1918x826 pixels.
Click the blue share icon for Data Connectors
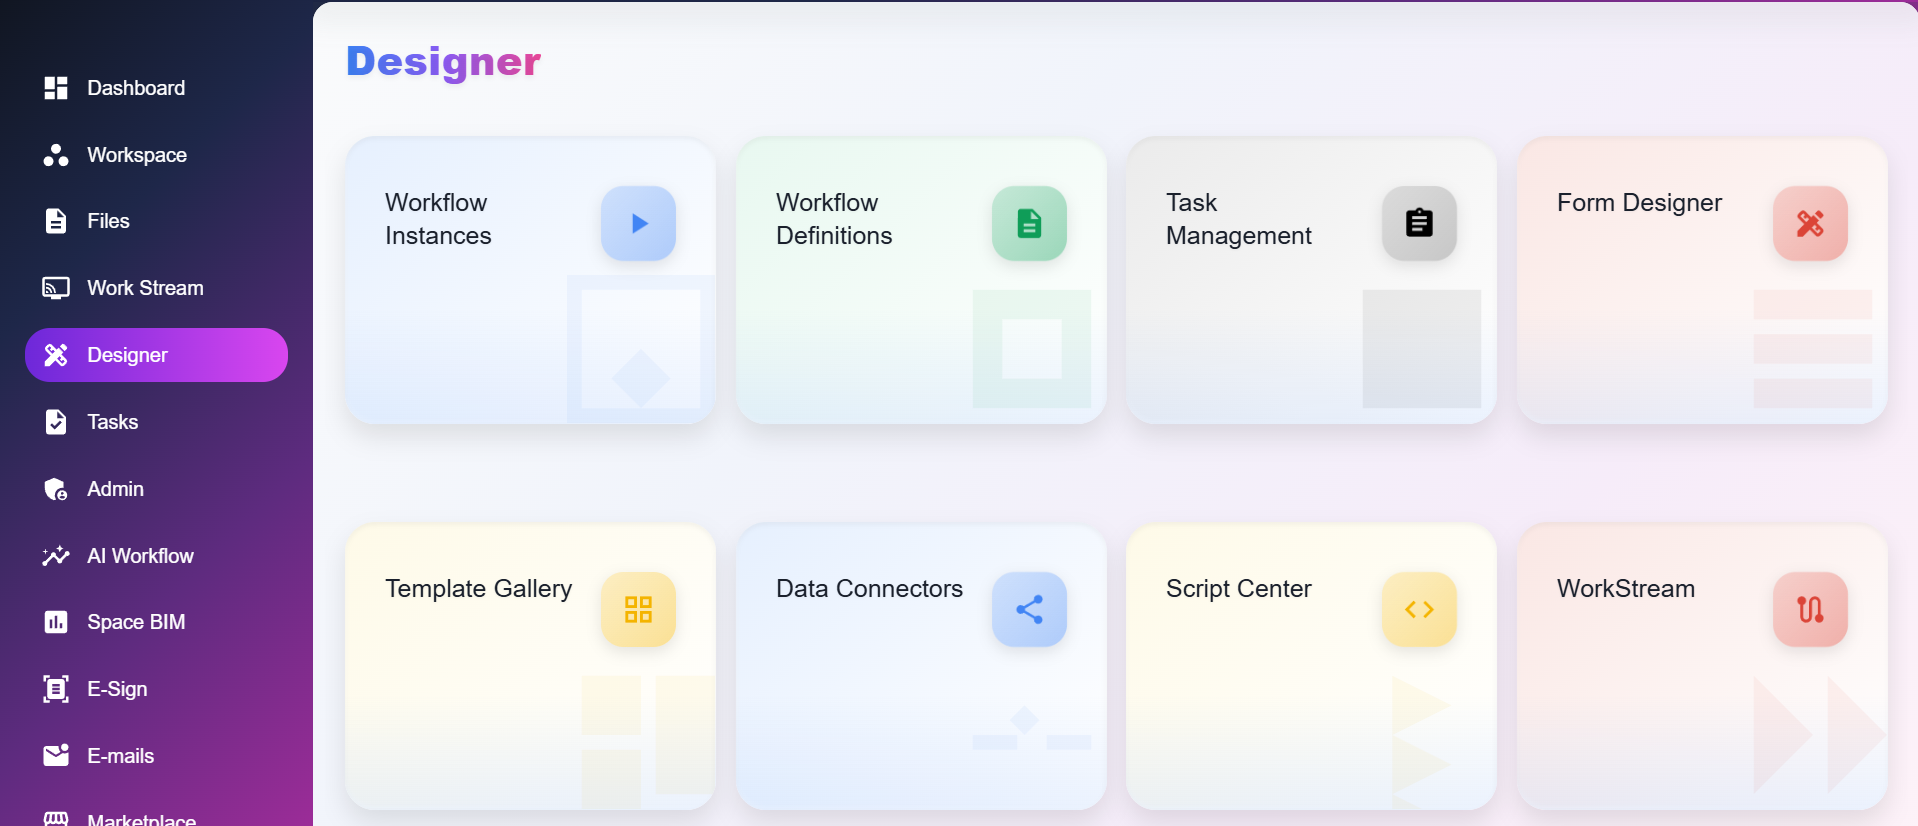pyautogui.click(x=1029, y=609)
